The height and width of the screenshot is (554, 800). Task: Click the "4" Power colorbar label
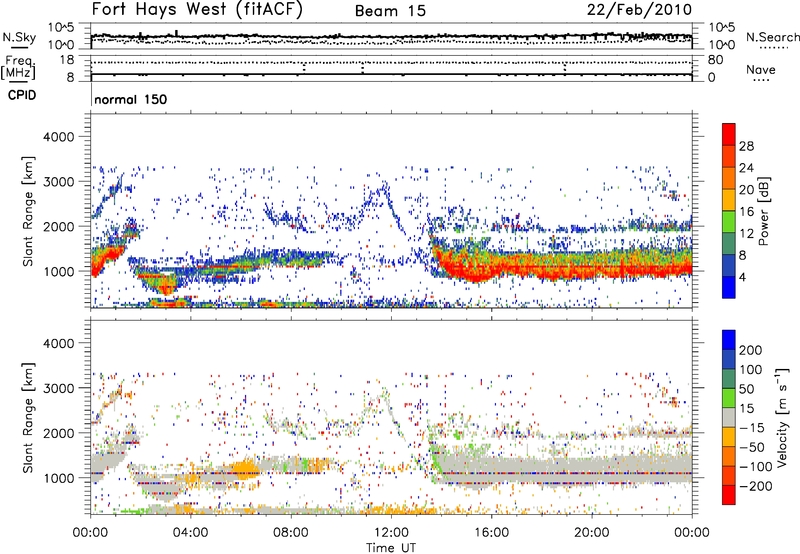click(743, 278)
